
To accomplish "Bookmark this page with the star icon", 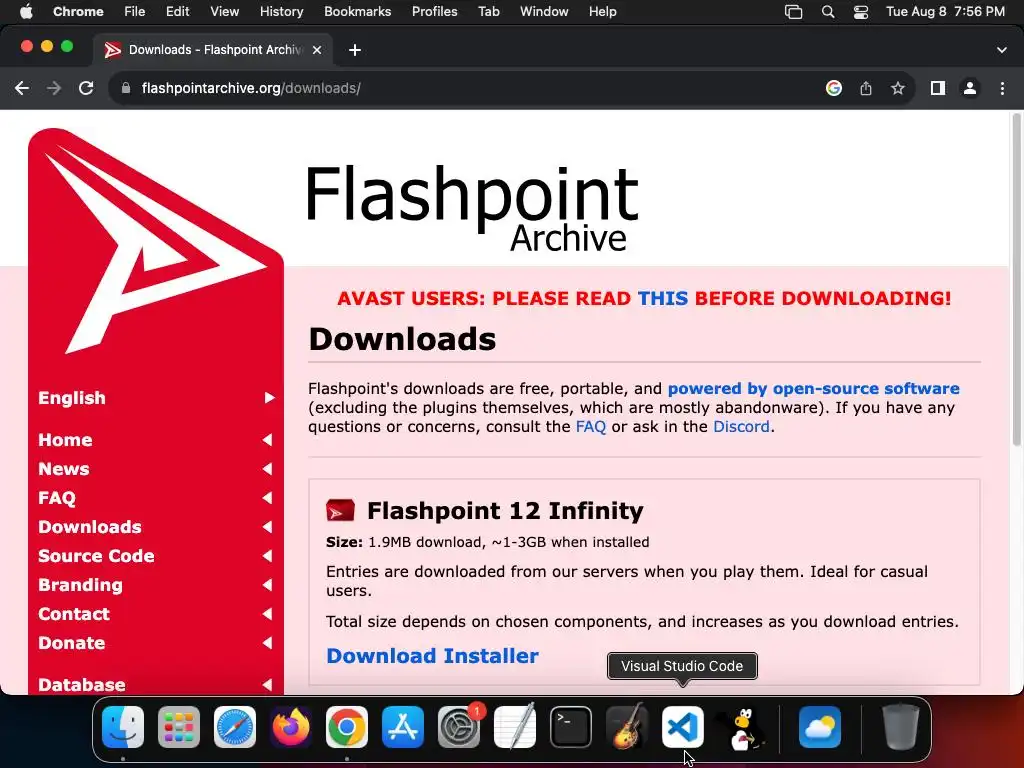I will click(x=898, y=88).
